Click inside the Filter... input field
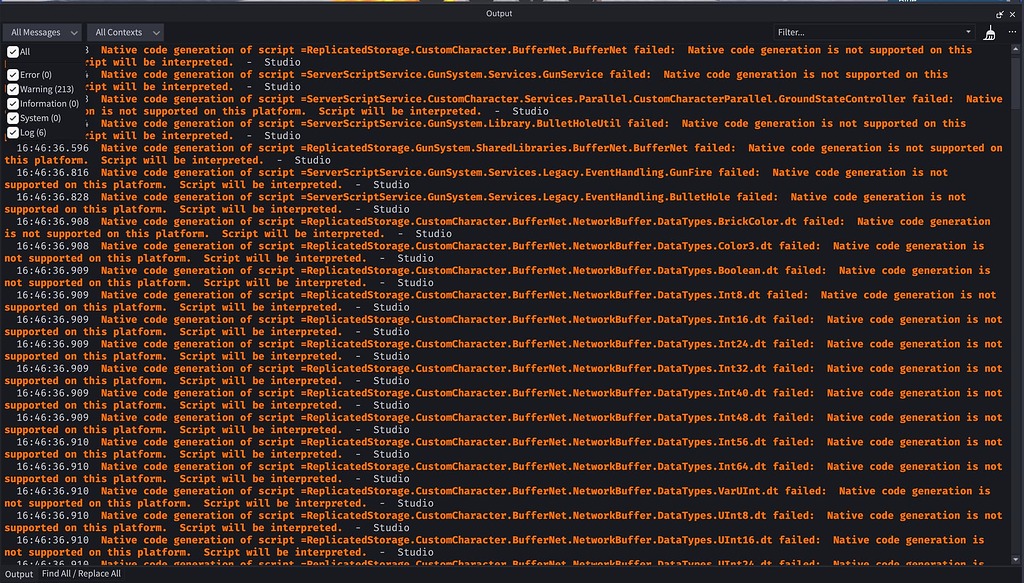 click(x=850, y=31)
